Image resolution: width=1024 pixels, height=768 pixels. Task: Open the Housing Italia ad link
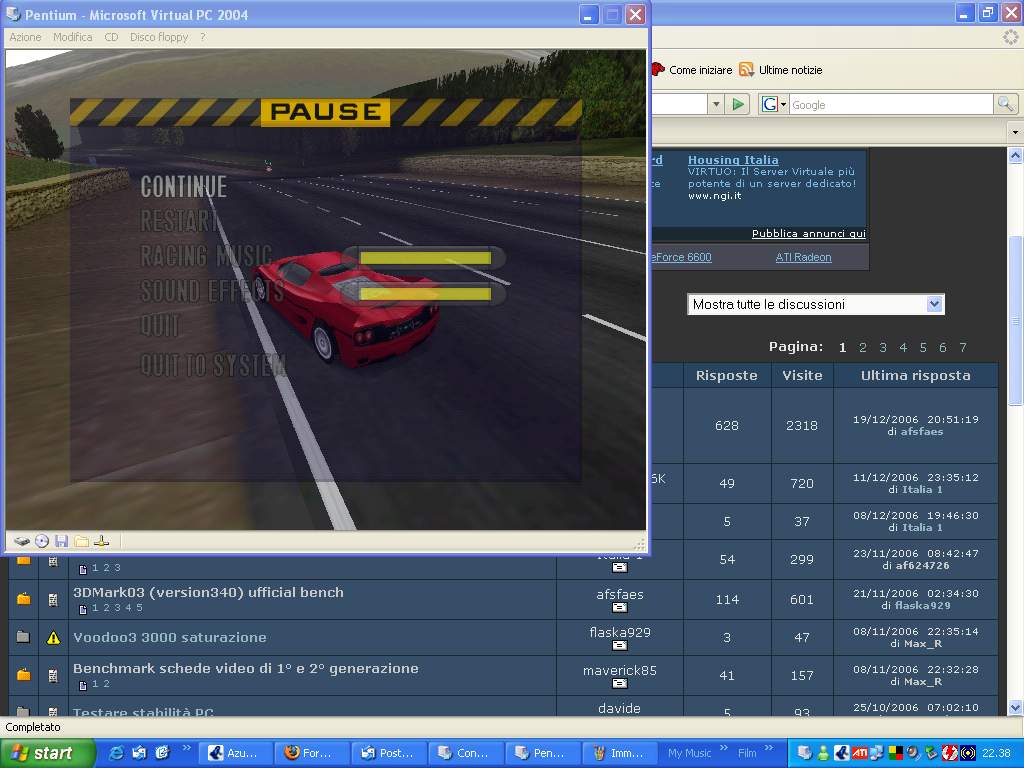click(733, 160)
